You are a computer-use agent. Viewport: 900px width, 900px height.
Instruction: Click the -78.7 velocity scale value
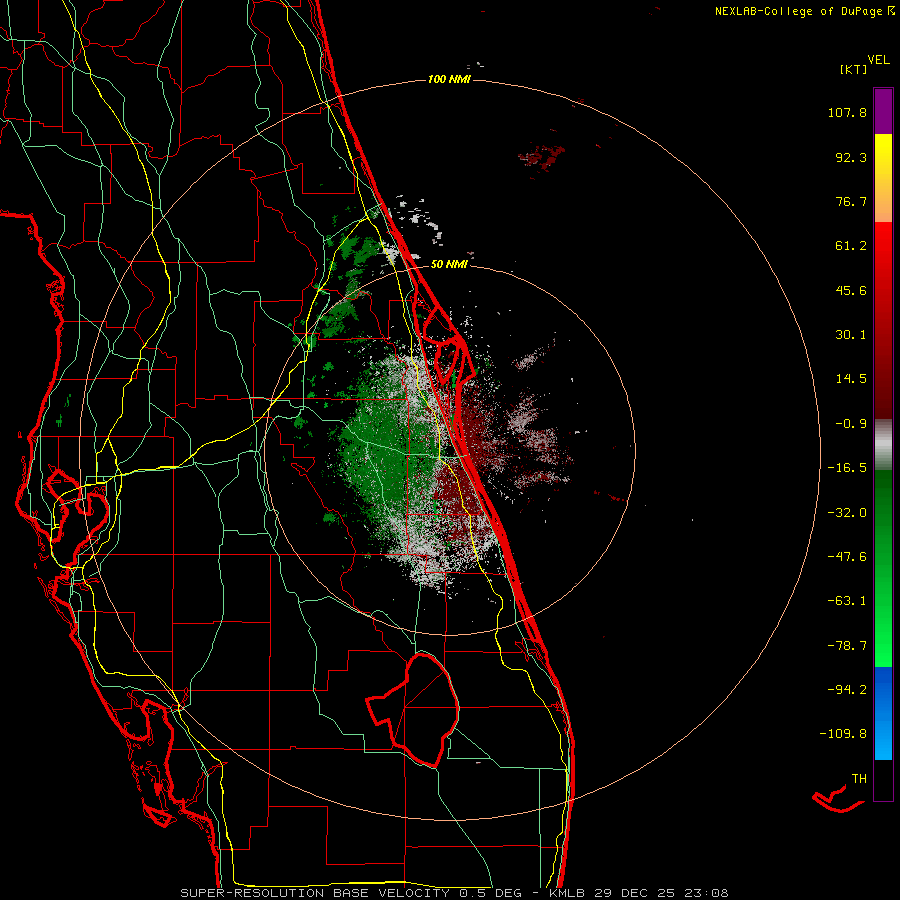click(847, 646)
